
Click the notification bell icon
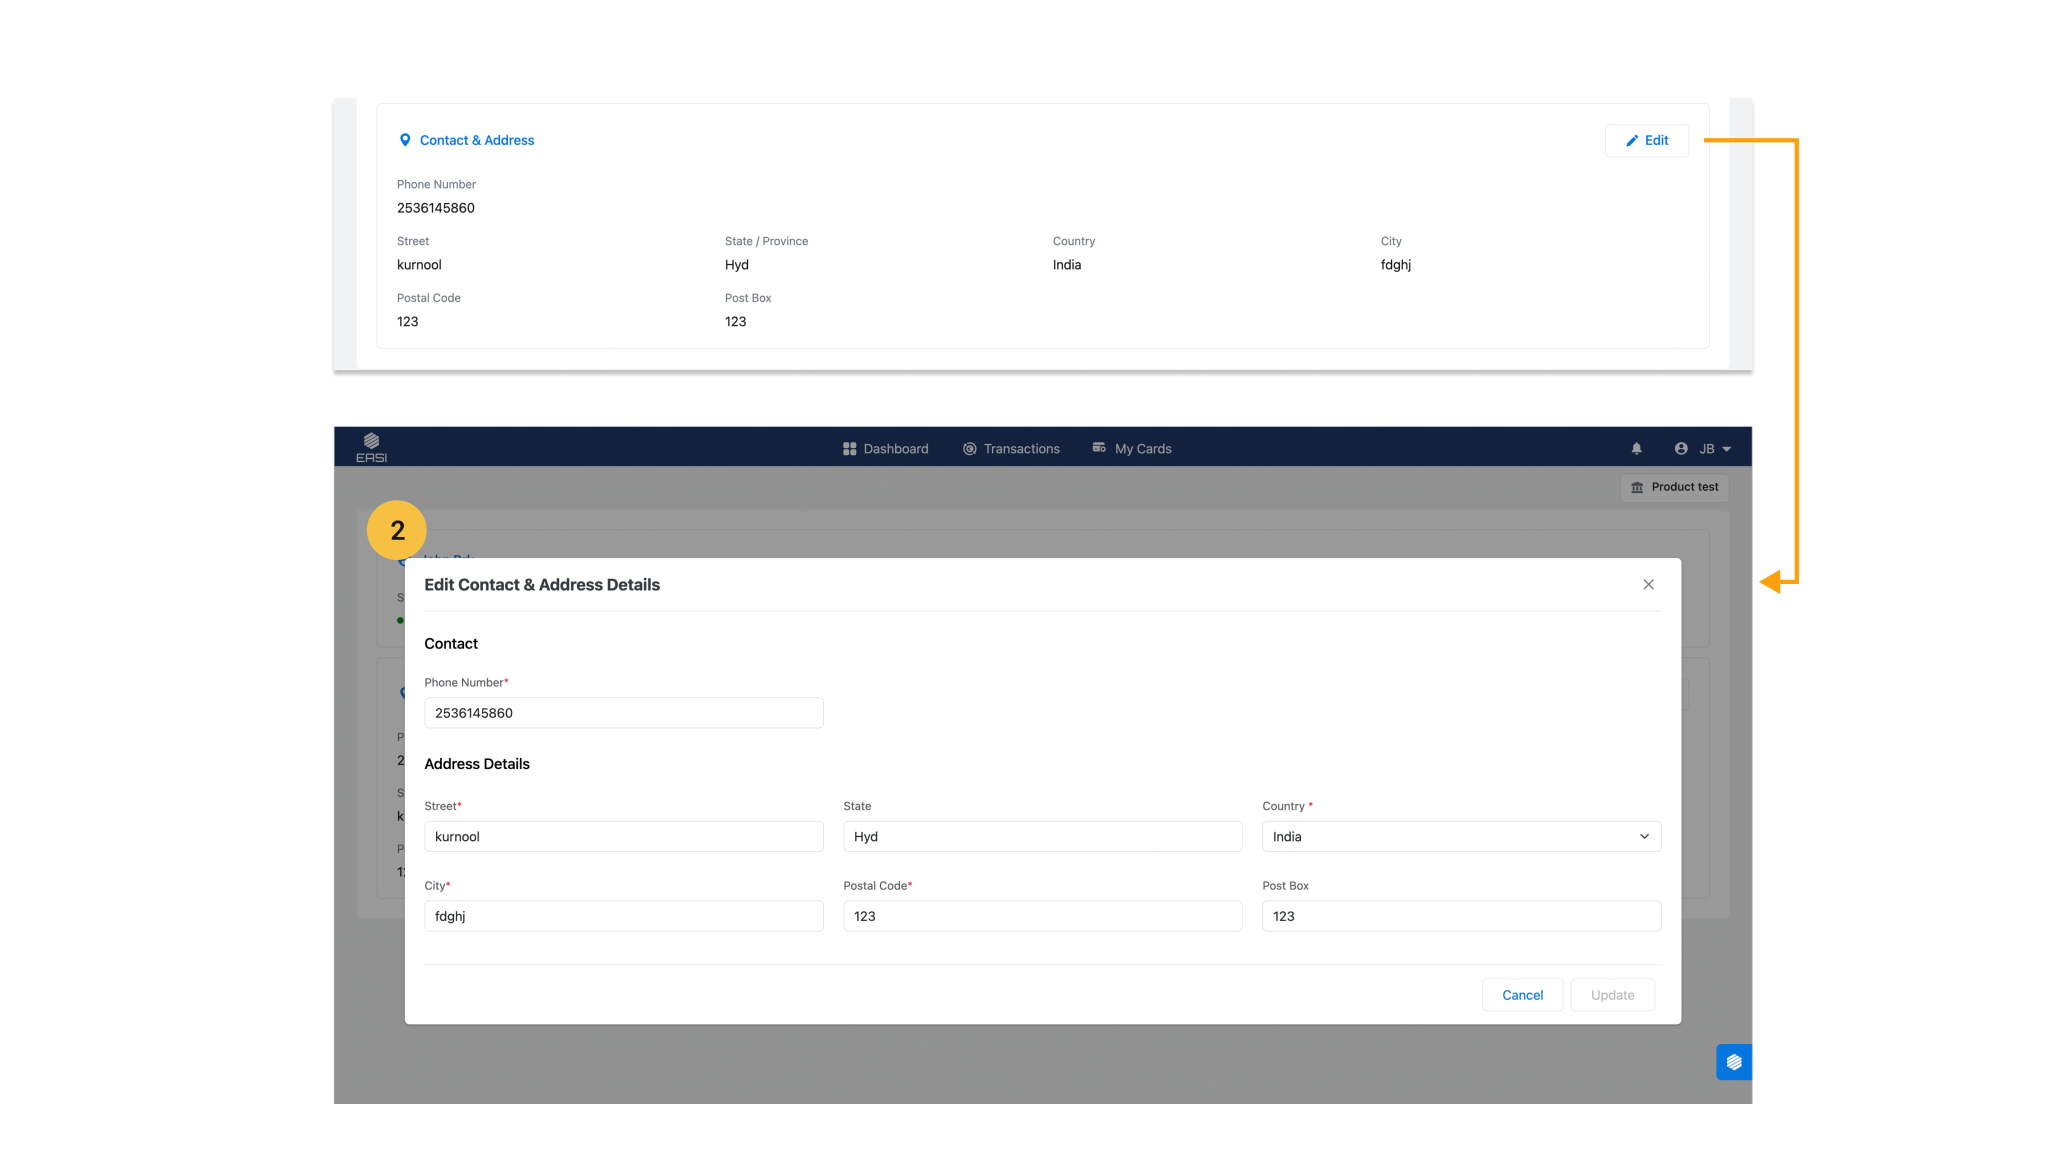pos(1637,449)
